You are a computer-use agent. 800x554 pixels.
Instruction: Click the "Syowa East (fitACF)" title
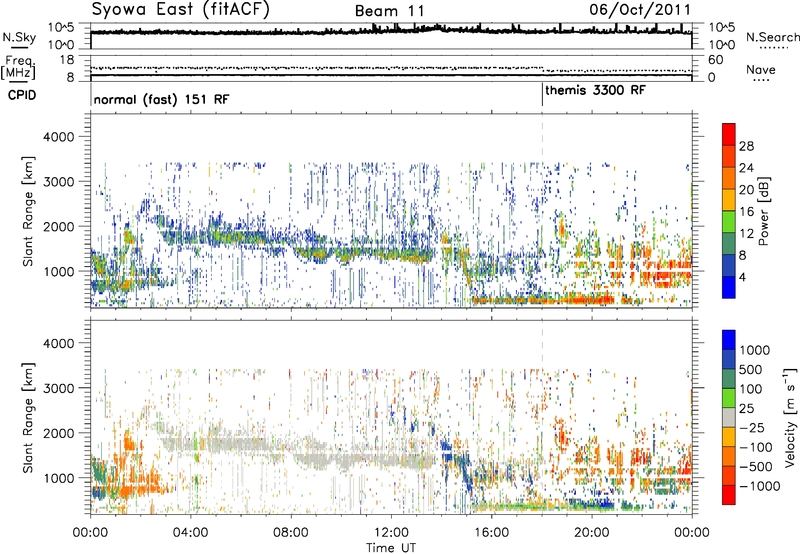tap(180, 9)
